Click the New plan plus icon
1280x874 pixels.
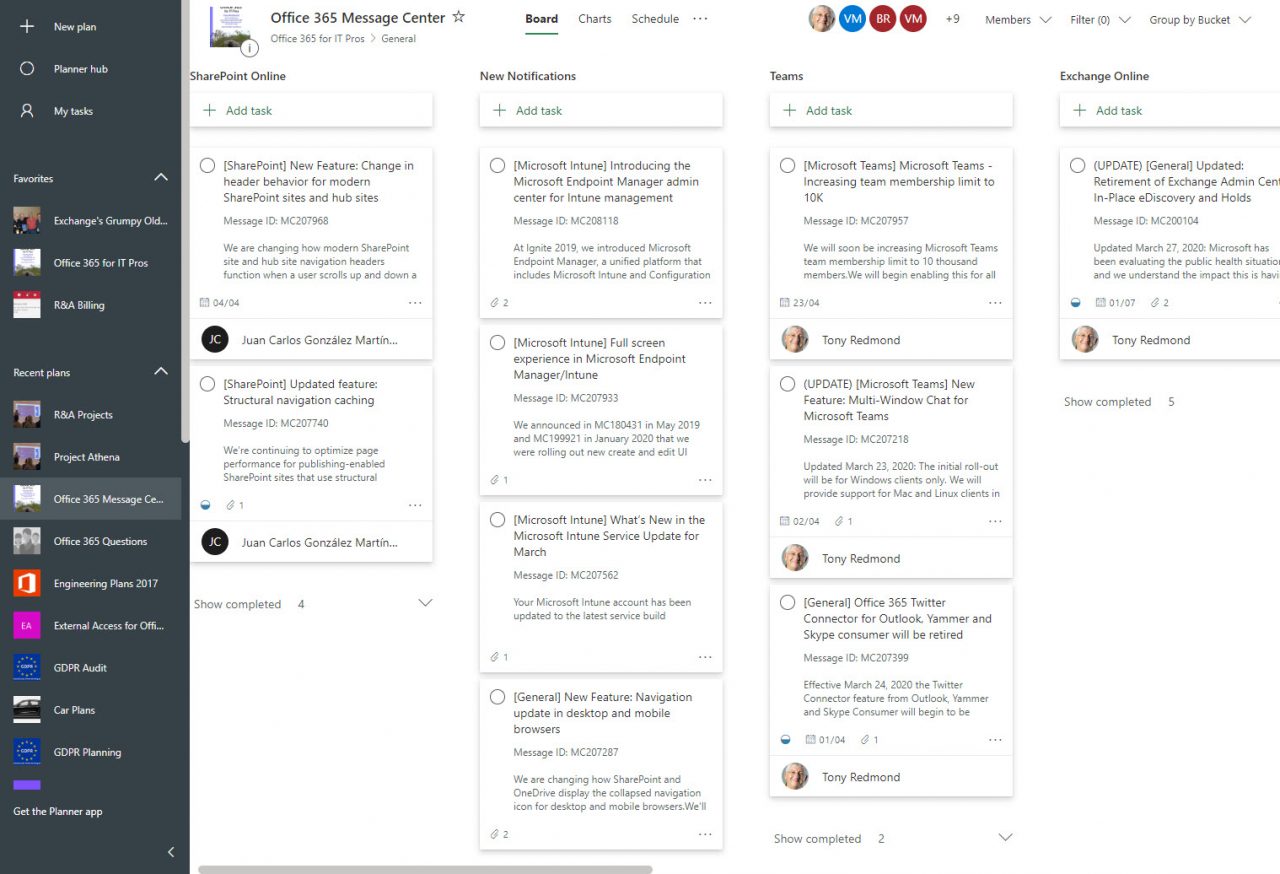click(27, 27)
